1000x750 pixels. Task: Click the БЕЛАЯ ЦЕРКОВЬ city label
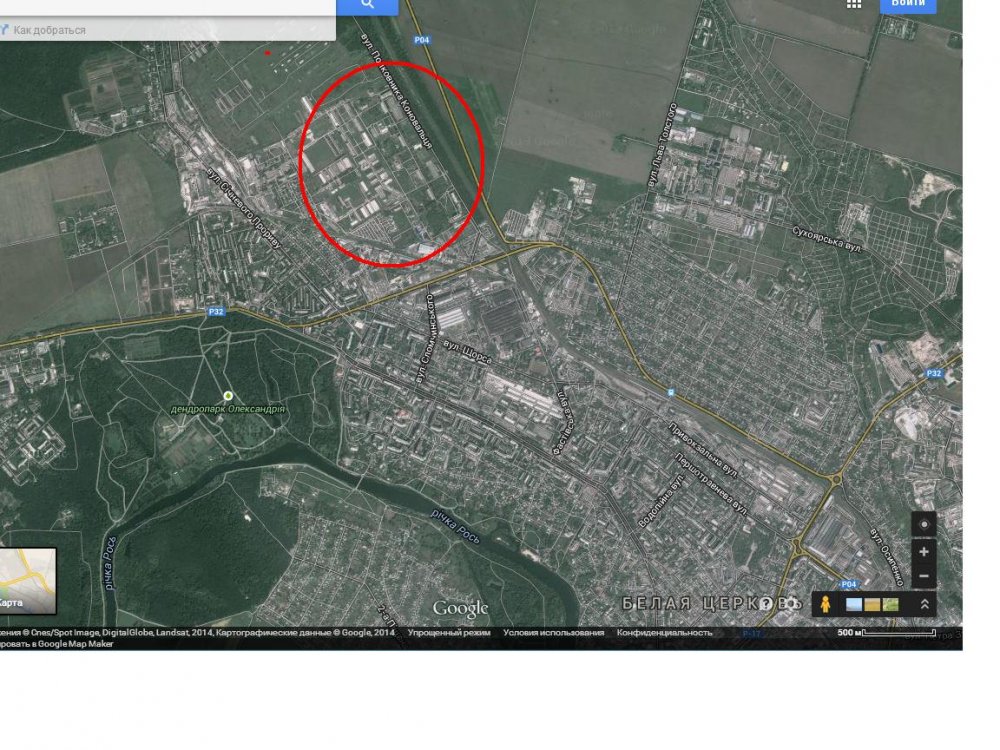click(x=711, y=603)
